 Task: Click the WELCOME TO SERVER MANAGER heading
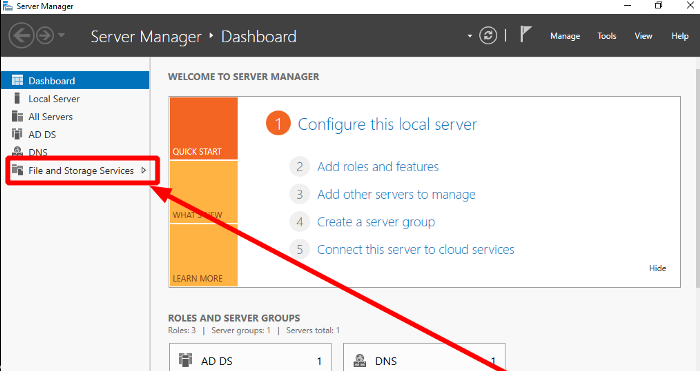[x=243, y=77]
